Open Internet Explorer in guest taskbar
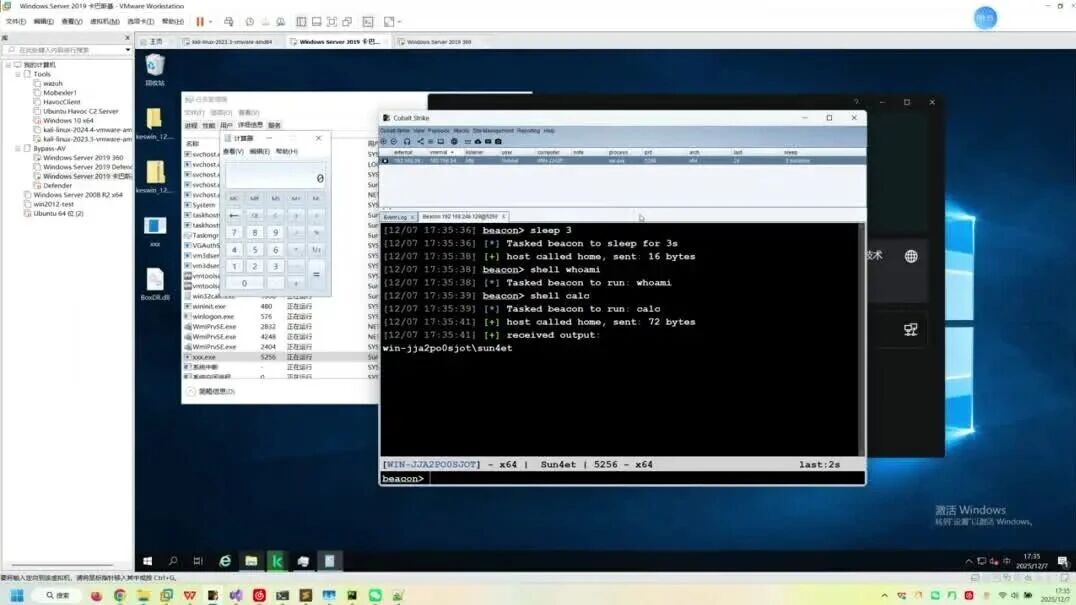 coord(224,561)
